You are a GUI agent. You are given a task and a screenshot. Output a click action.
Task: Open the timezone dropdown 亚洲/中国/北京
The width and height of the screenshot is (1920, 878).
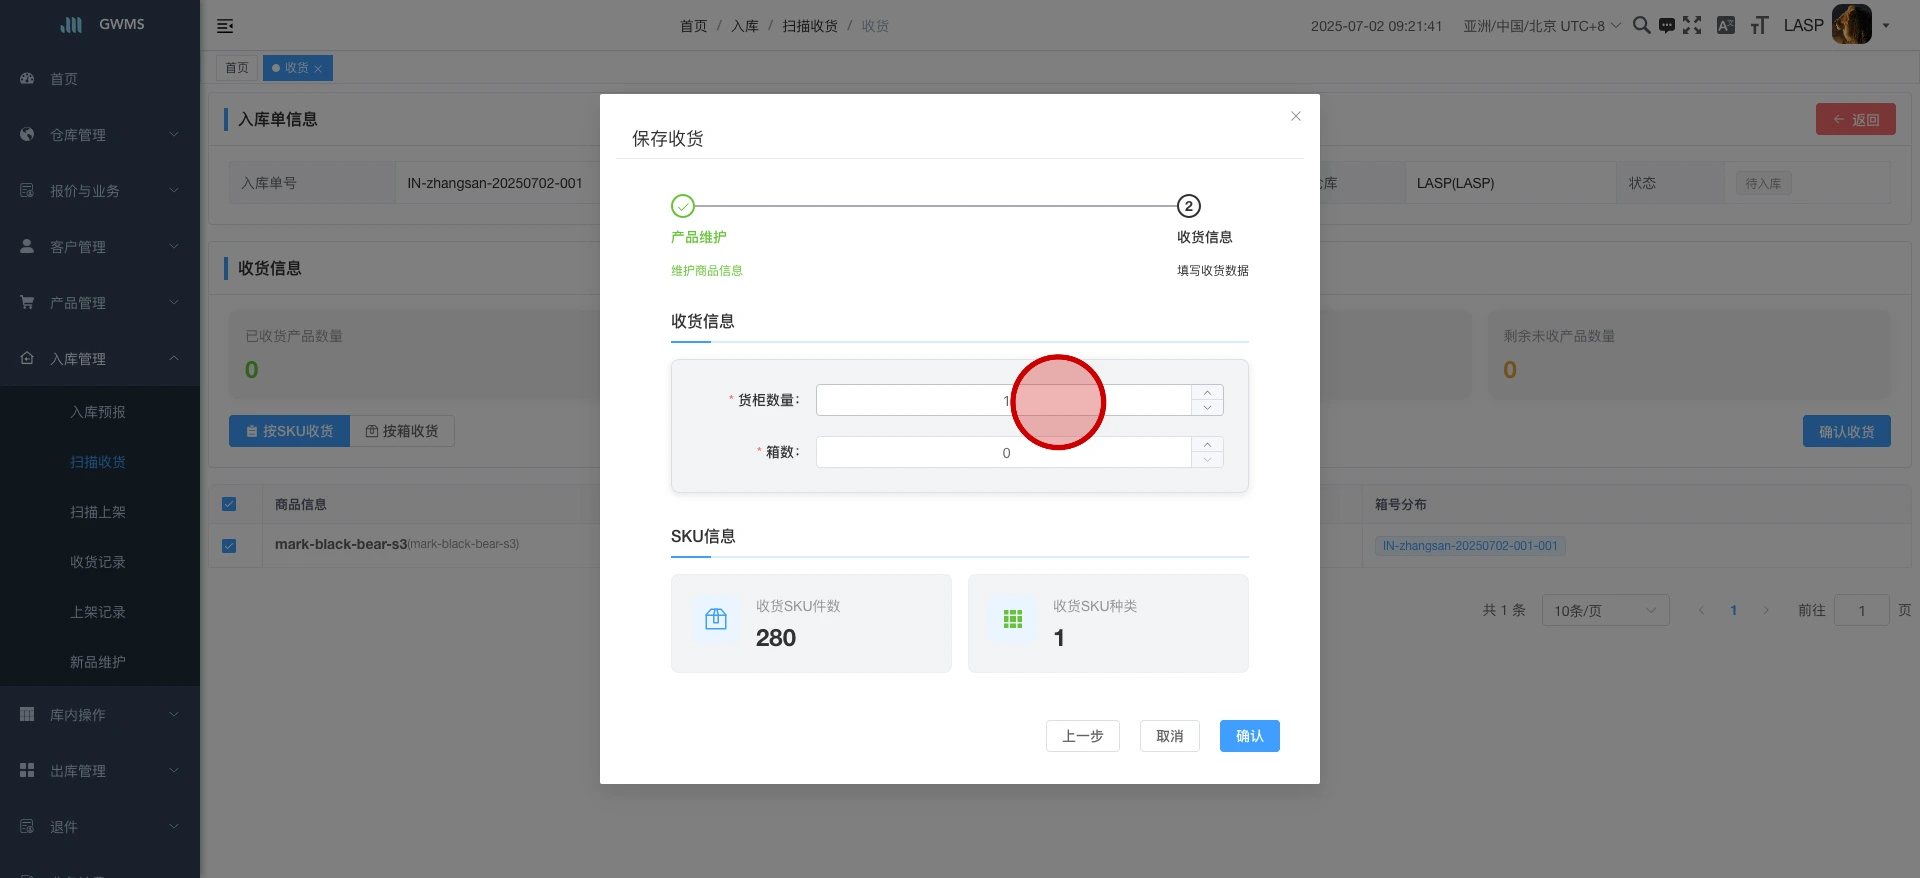tap(1541, 26)
